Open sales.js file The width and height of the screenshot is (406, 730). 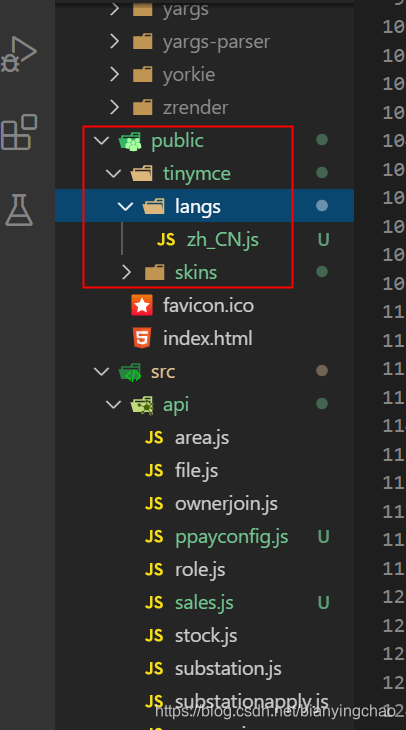coord(204,602)
